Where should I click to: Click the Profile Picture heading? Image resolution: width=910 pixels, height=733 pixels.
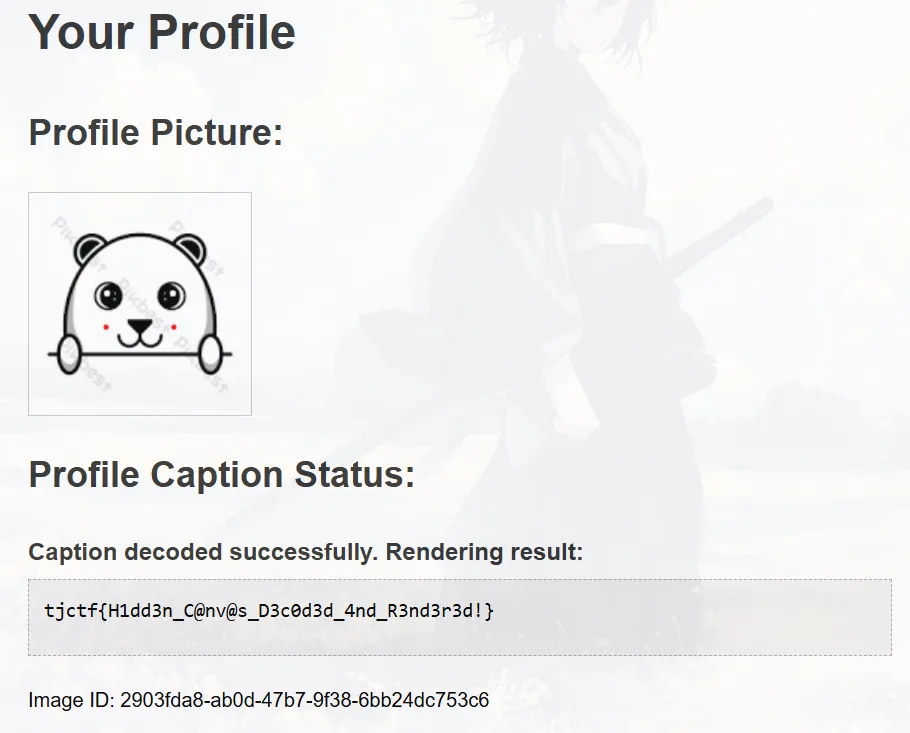(156, 132)
